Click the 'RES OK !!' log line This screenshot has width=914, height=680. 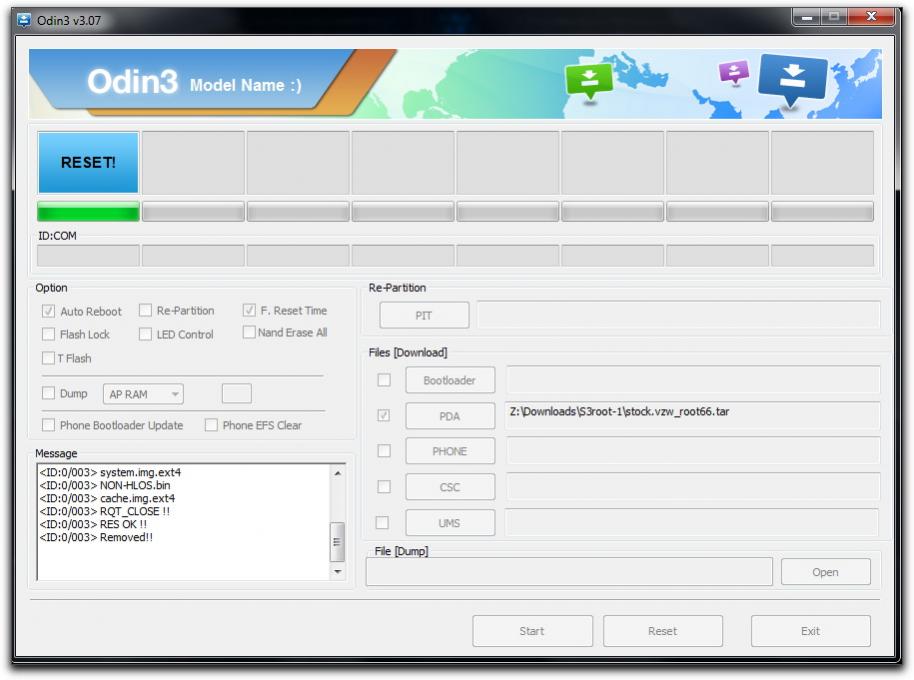(93, 524)
